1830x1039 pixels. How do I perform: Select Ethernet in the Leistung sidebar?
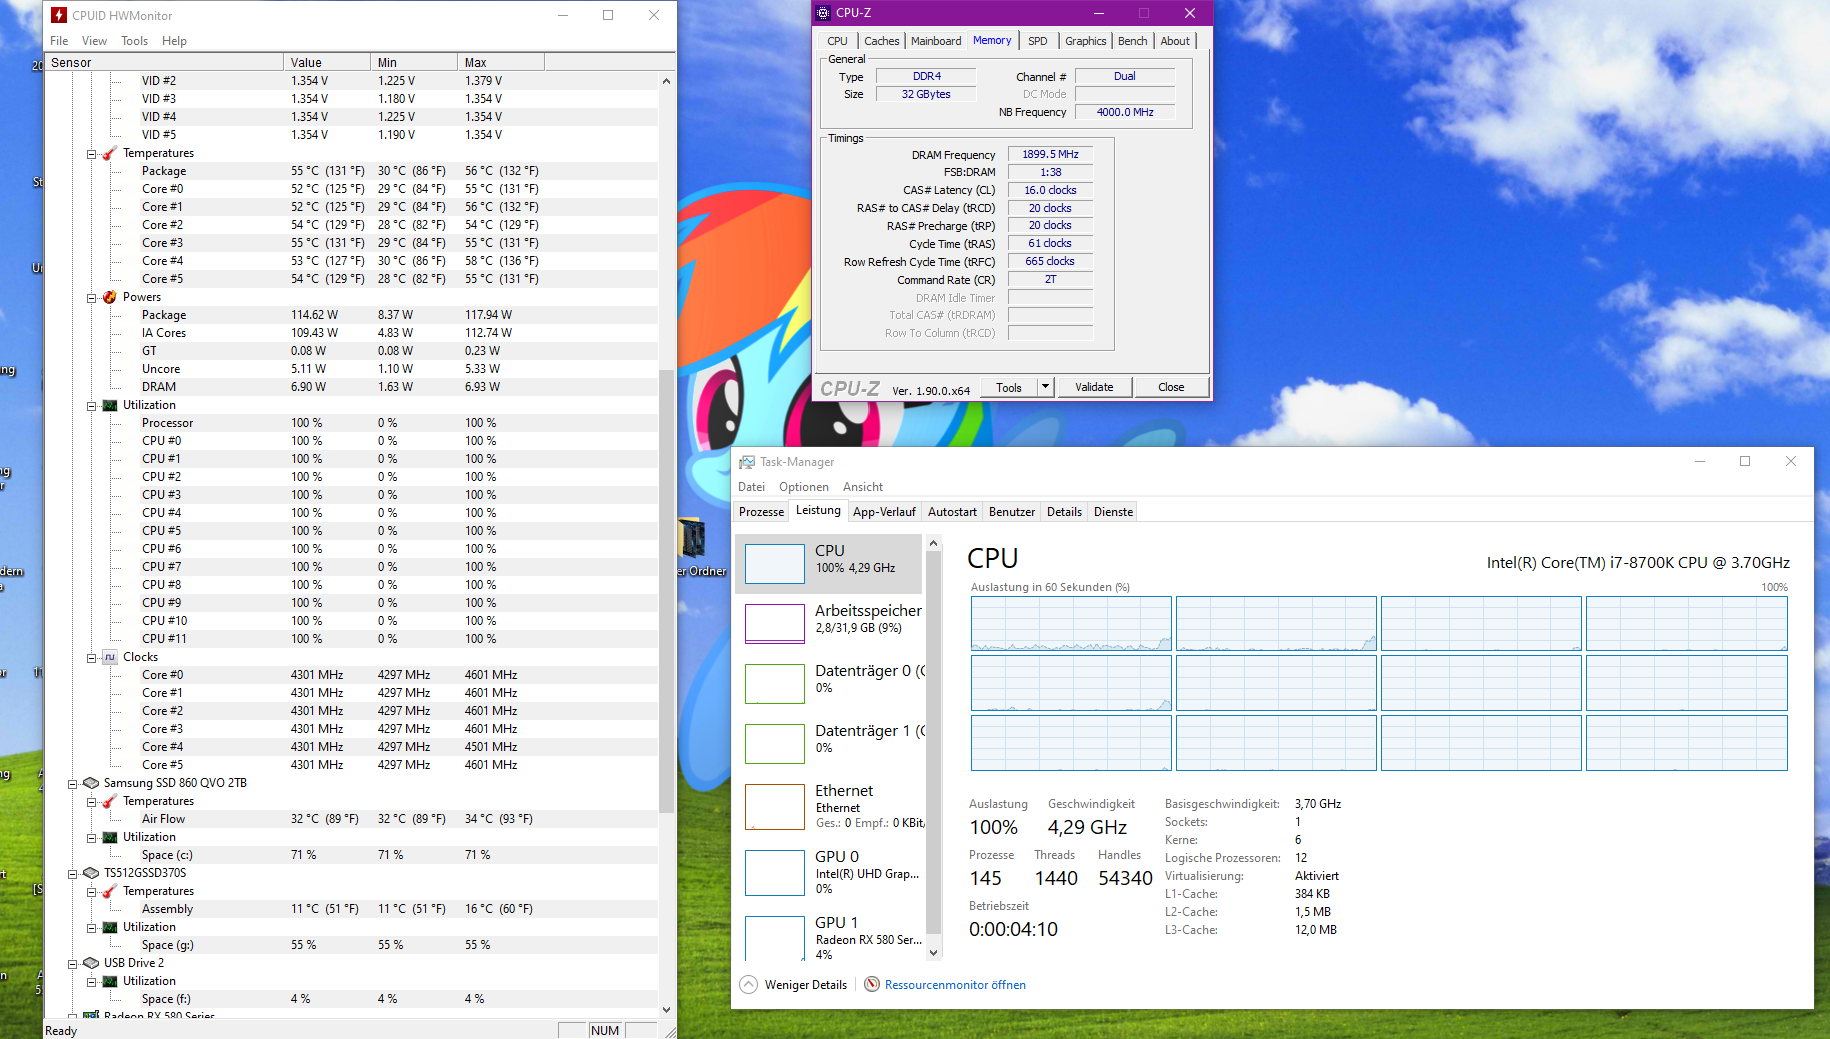831,806
